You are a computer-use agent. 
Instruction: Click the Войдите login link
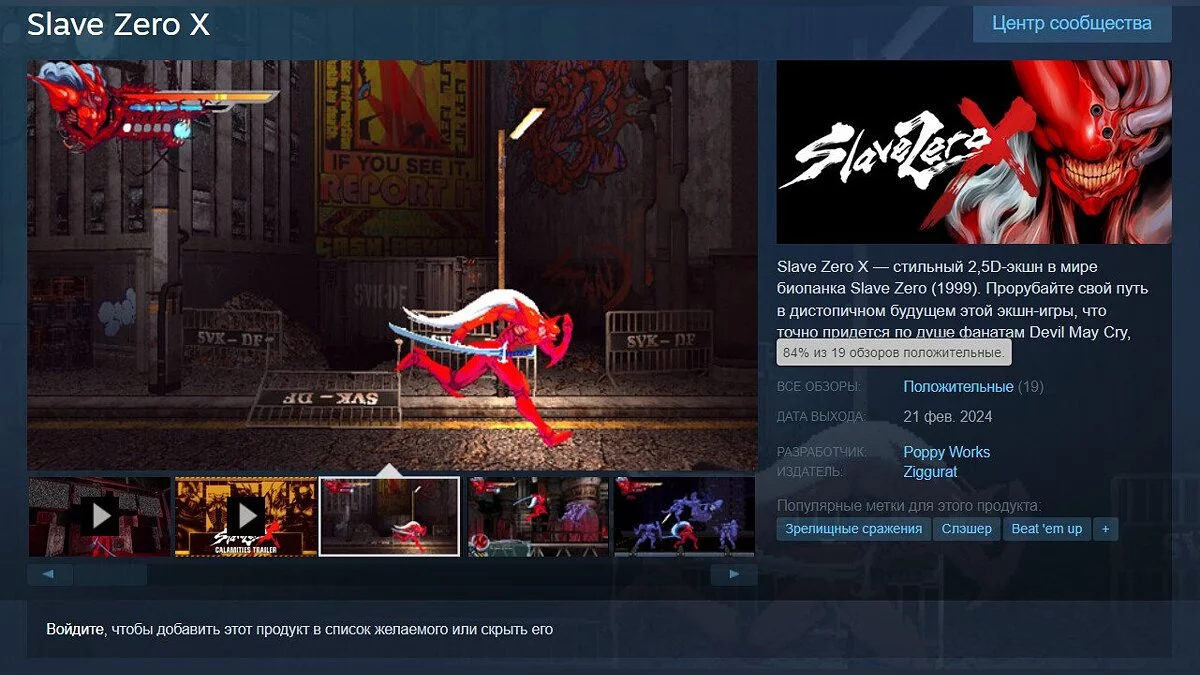point(75,630)
